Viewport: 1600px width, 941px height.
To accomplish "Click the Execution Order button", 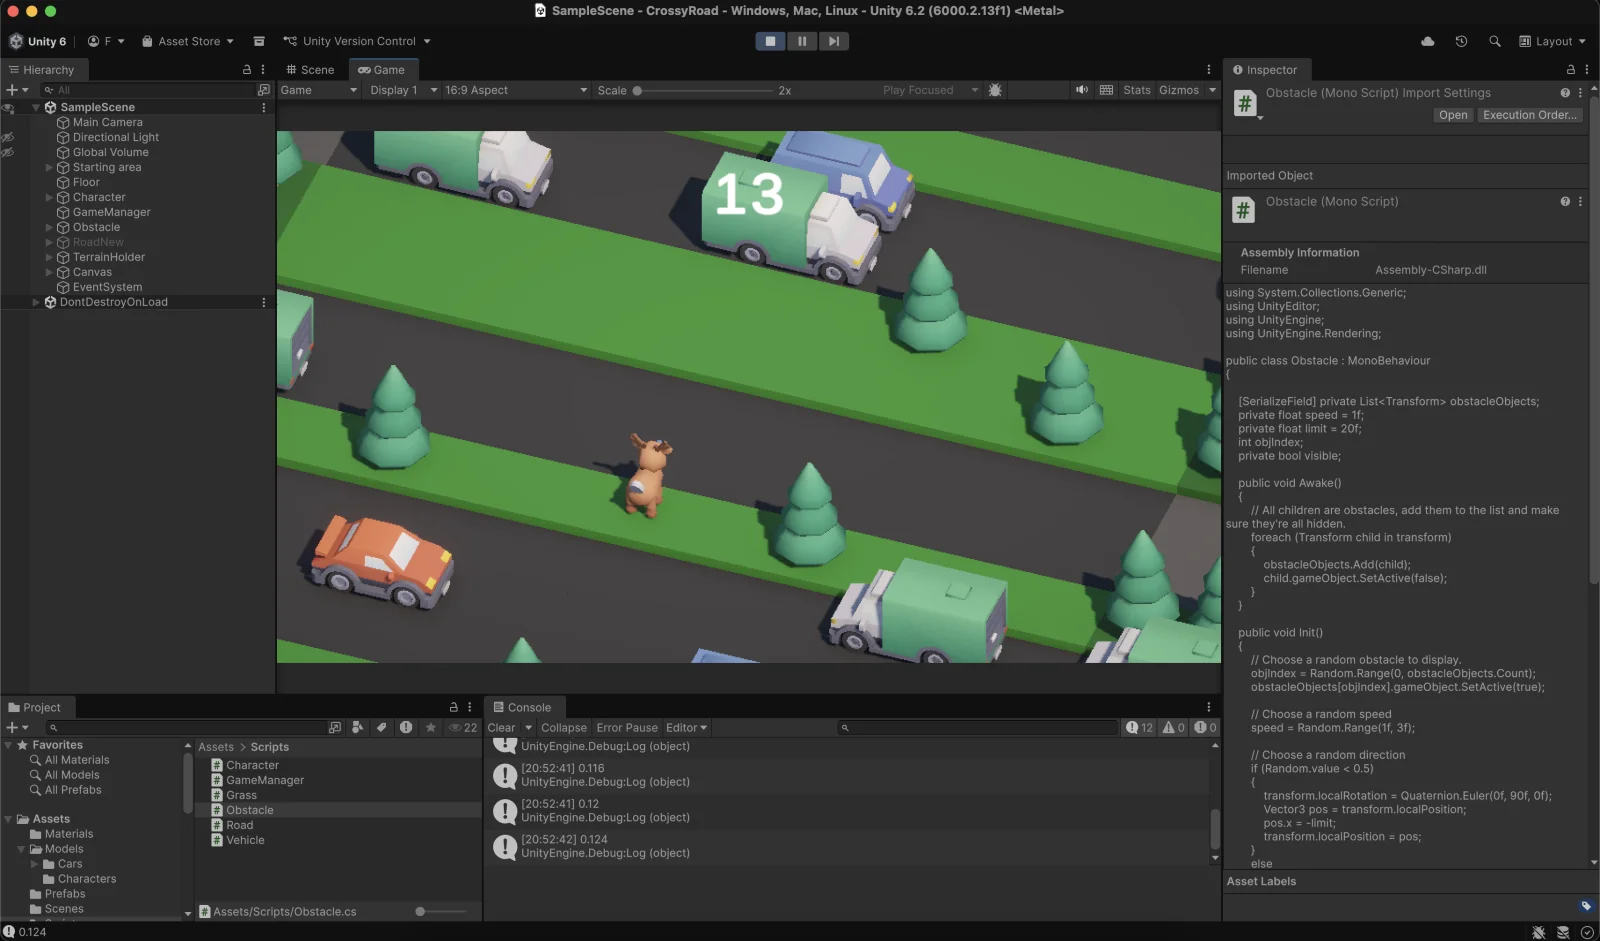I will coord(1529,115).
